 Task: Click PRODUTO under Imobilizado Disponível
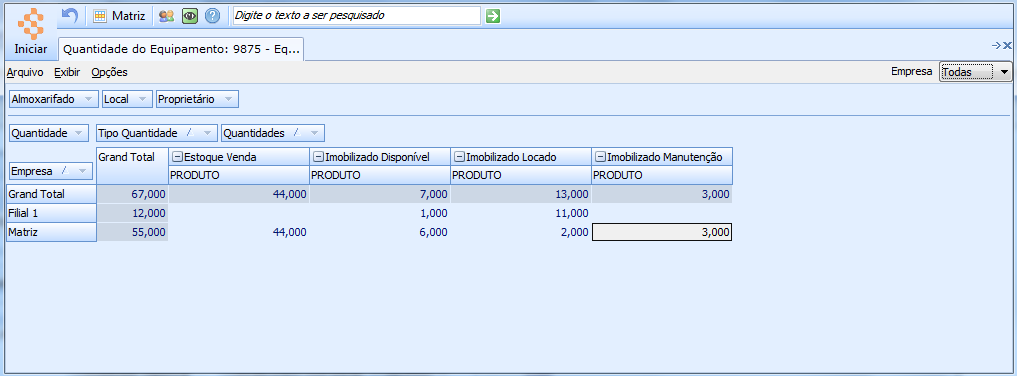[x=380, y=175]
